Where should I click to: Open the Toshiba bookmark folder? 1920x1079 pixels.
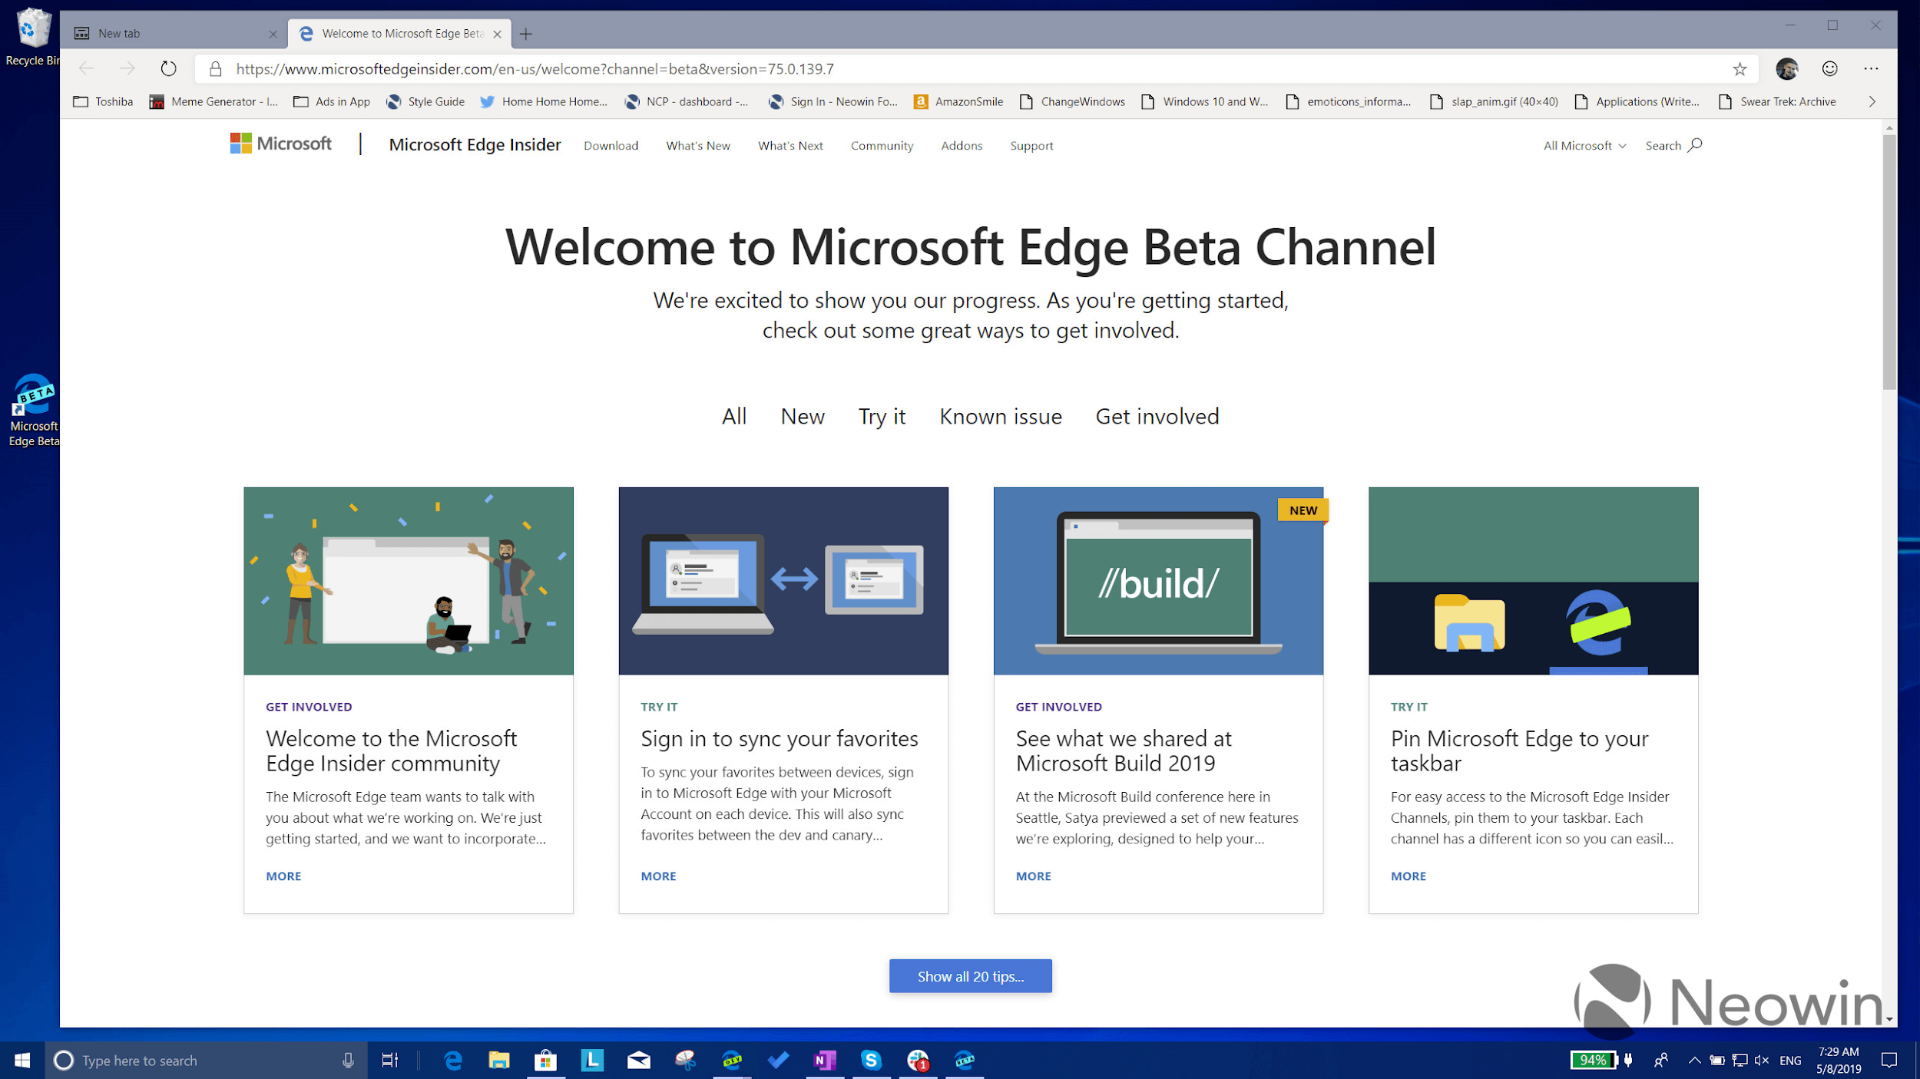click(x=103, y=102)
